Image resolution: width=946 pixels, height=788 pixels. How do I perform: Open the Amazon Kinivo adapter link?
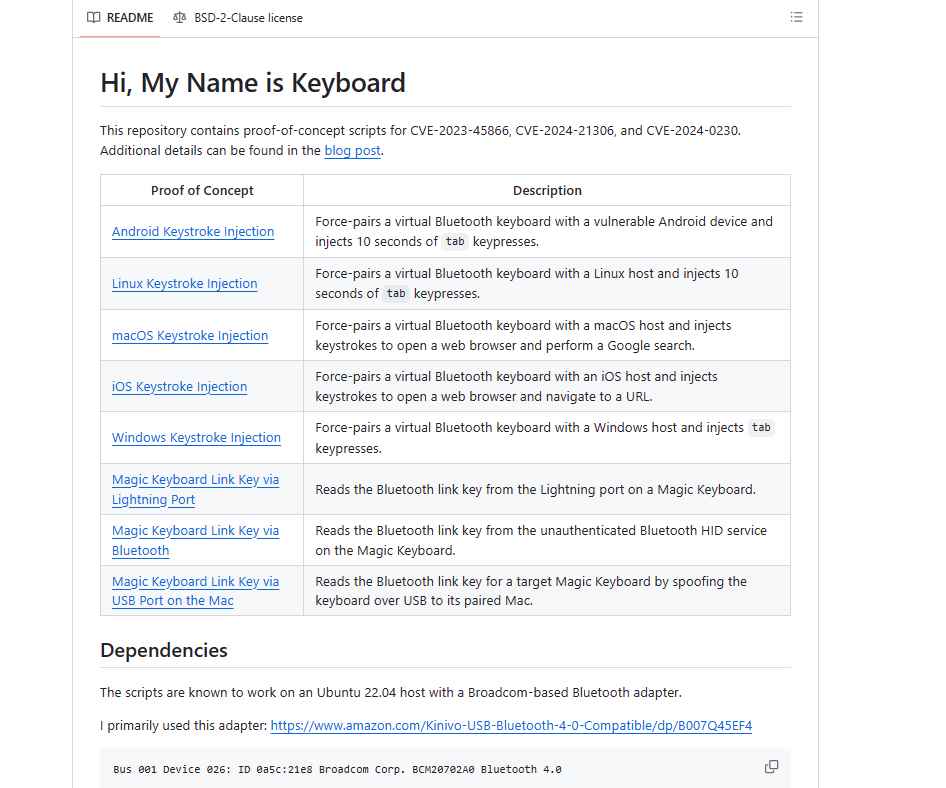[x=511, y=725]
